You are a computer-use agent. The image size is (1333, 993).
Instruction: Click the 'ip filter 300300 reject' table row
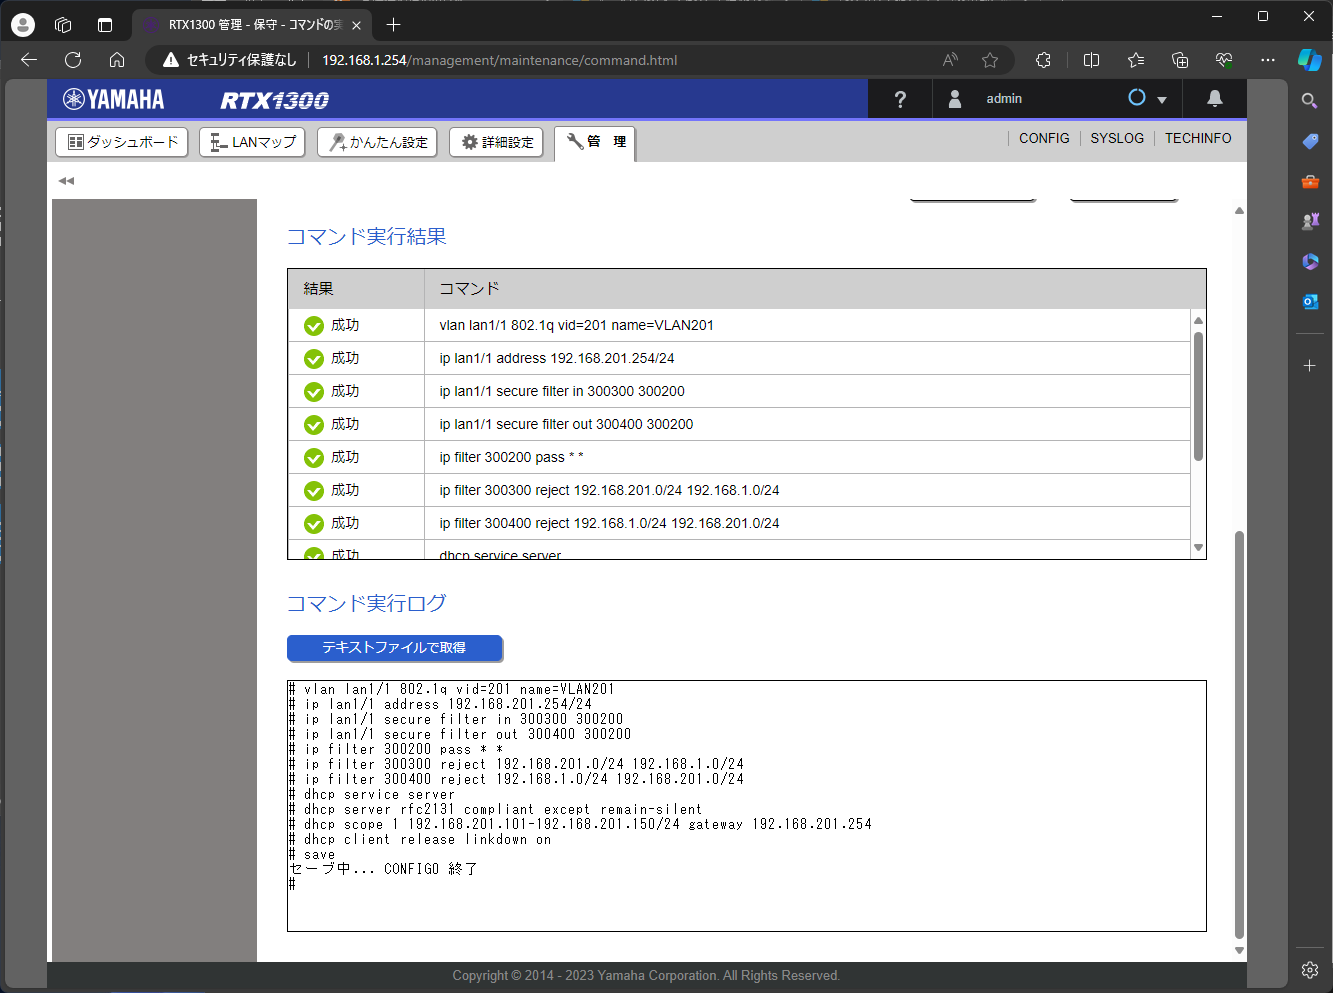pos(739,491)
